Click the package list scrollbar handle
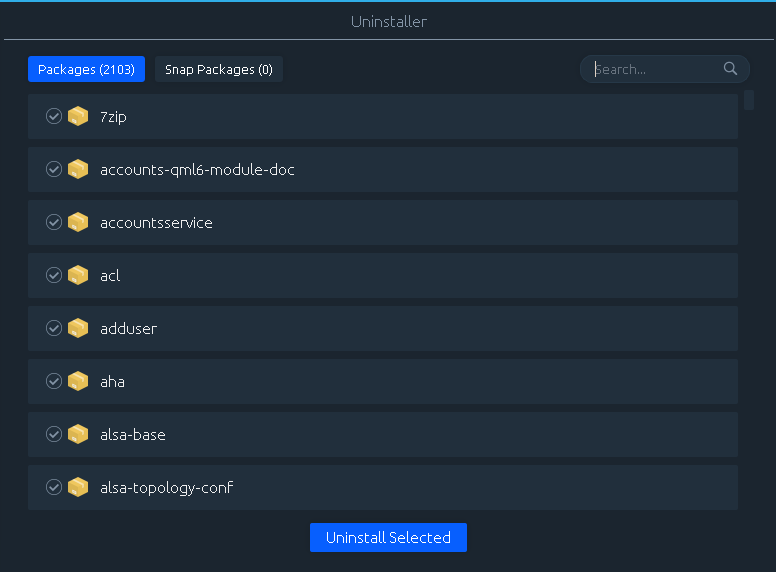The image size is (776, 572). point(749,100)
